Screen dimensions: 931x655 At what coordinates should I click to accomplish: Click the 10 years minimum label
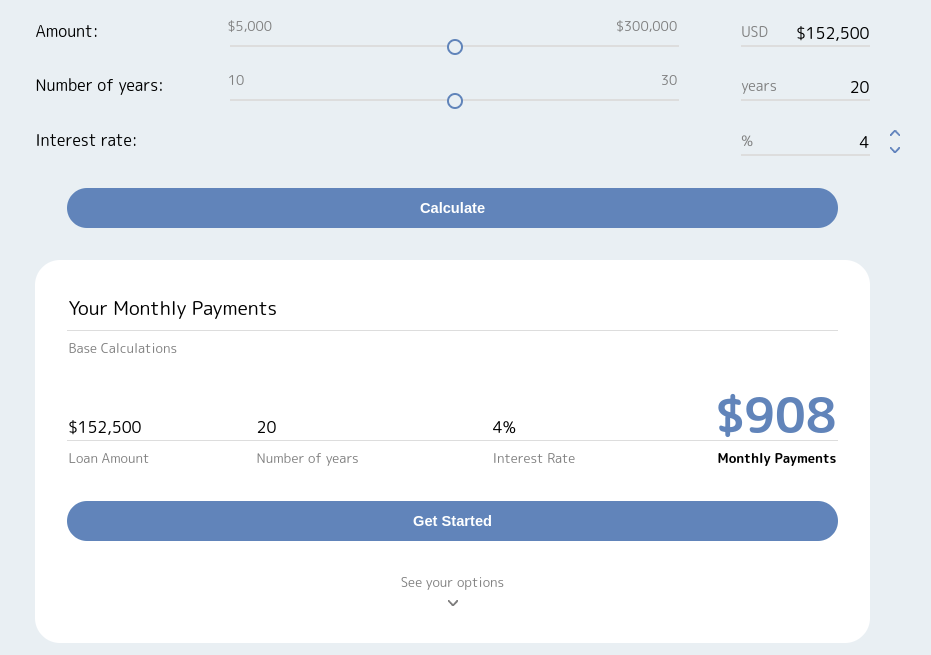236,80
